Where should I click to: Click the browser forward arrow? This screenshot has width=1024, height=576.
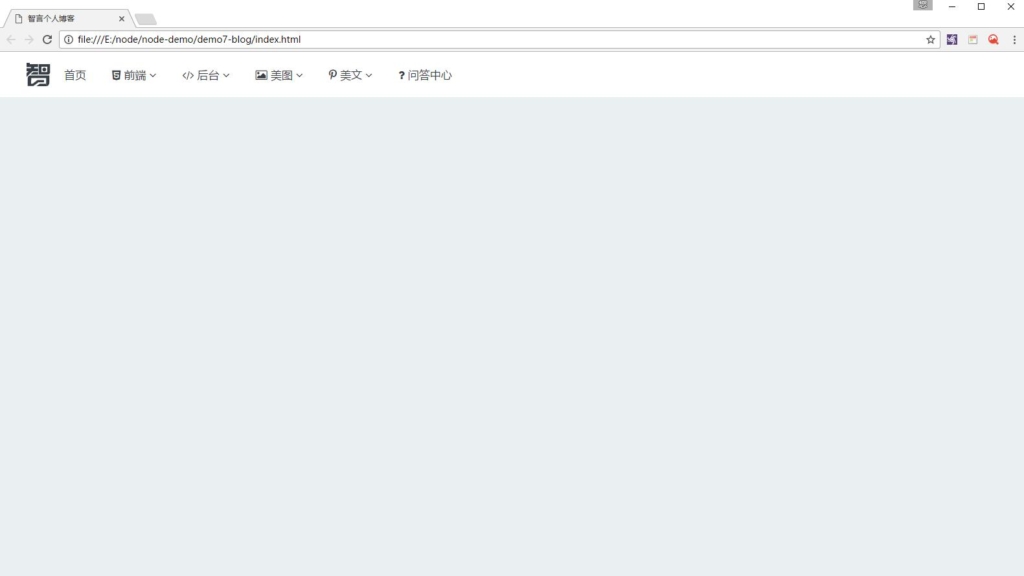(29, 39)
